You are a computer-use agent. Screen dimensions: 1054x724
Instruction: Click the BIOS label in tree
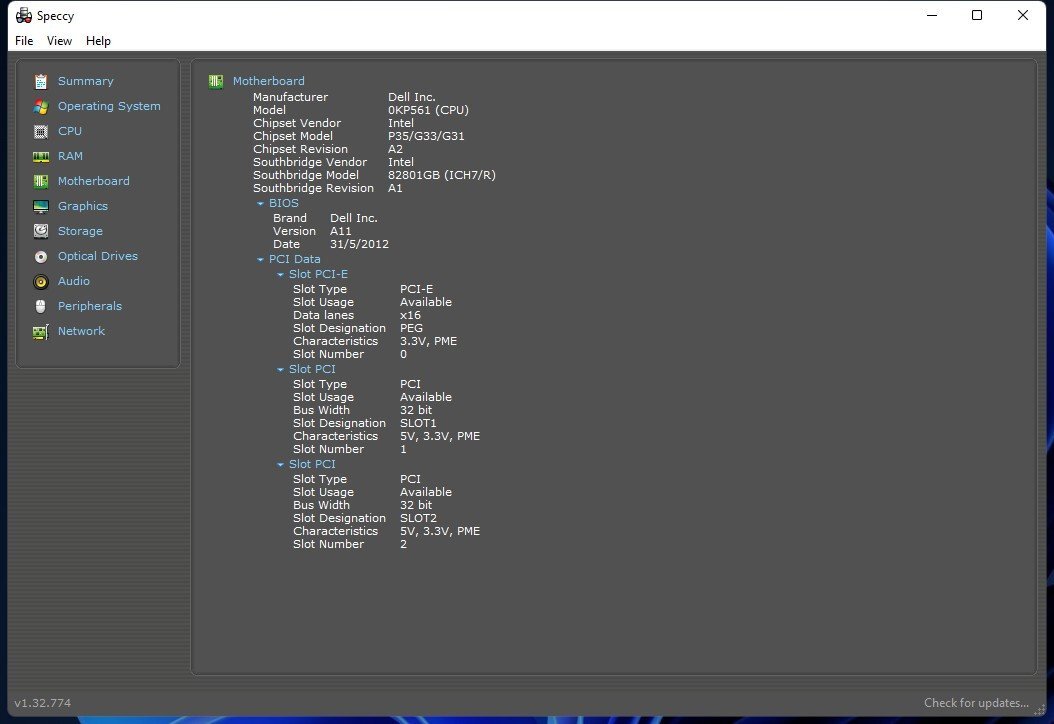(284, 203)
